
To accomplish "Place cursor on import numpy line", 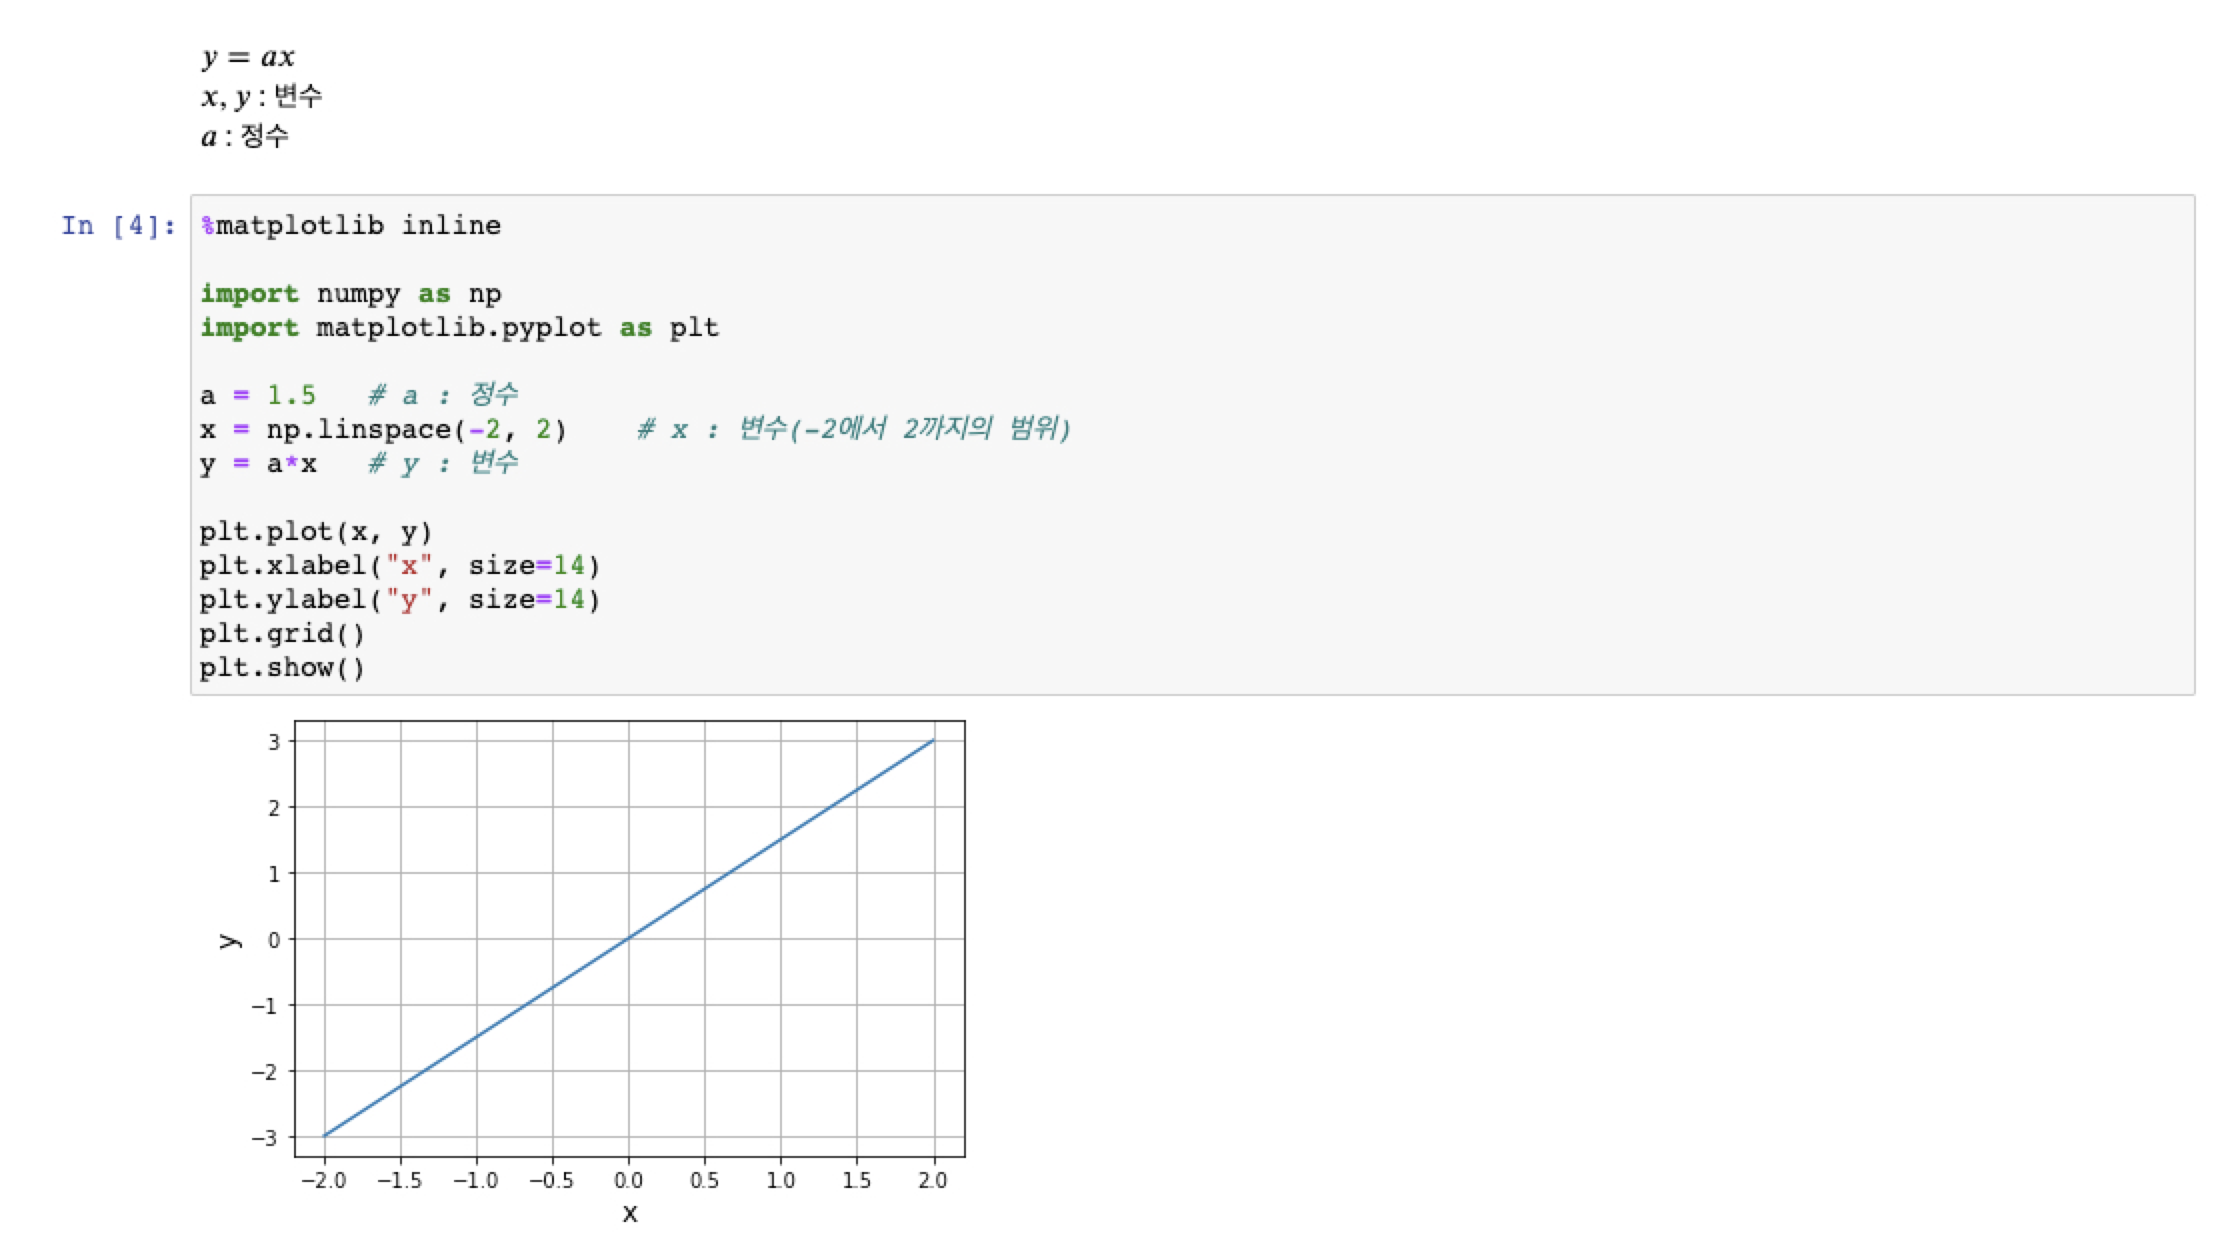I will click(x=350, y=294).
